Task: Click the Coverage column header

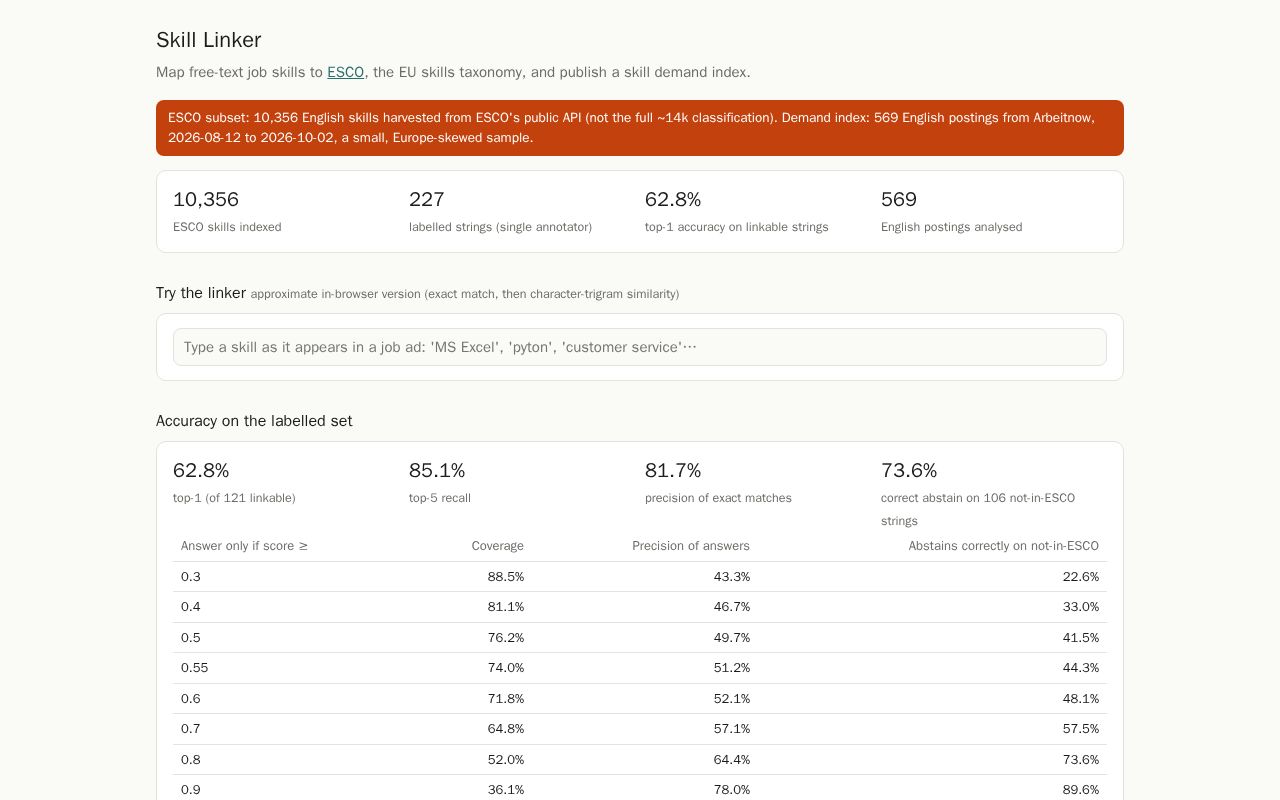Action: [497, 546]
